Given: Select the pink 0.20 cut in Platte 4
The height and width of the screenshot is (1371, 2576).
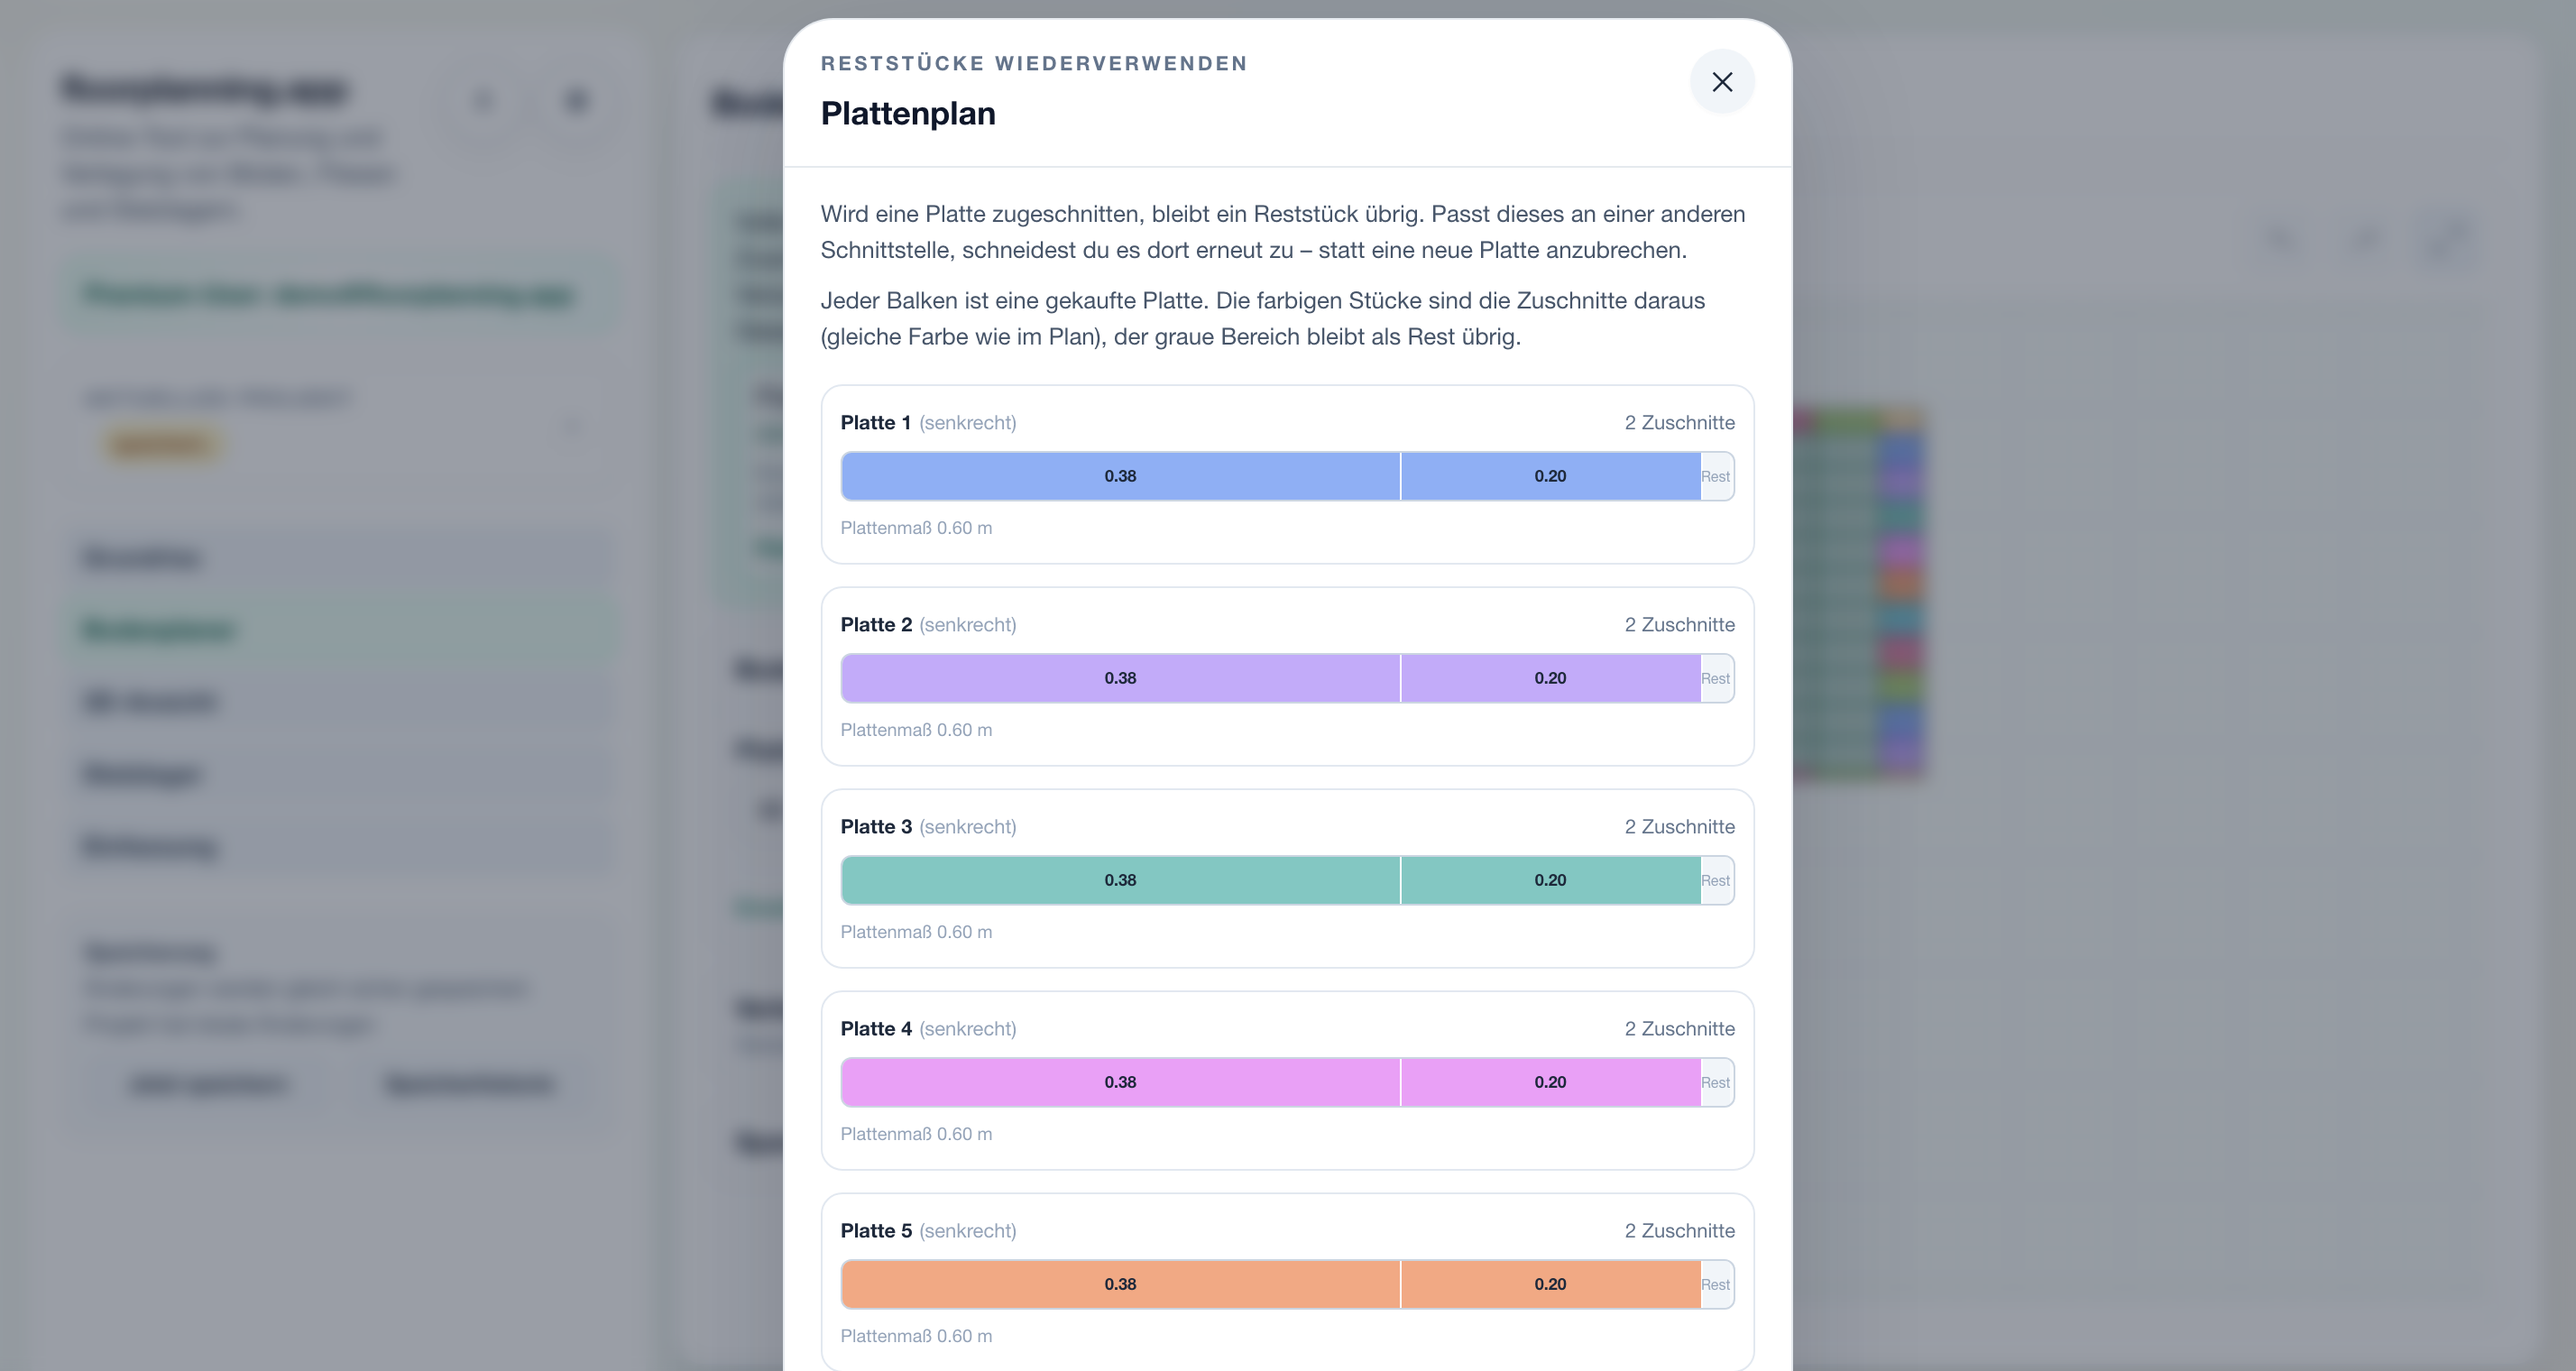Looking at the screenshot, I should [x=1550, y=1082].
